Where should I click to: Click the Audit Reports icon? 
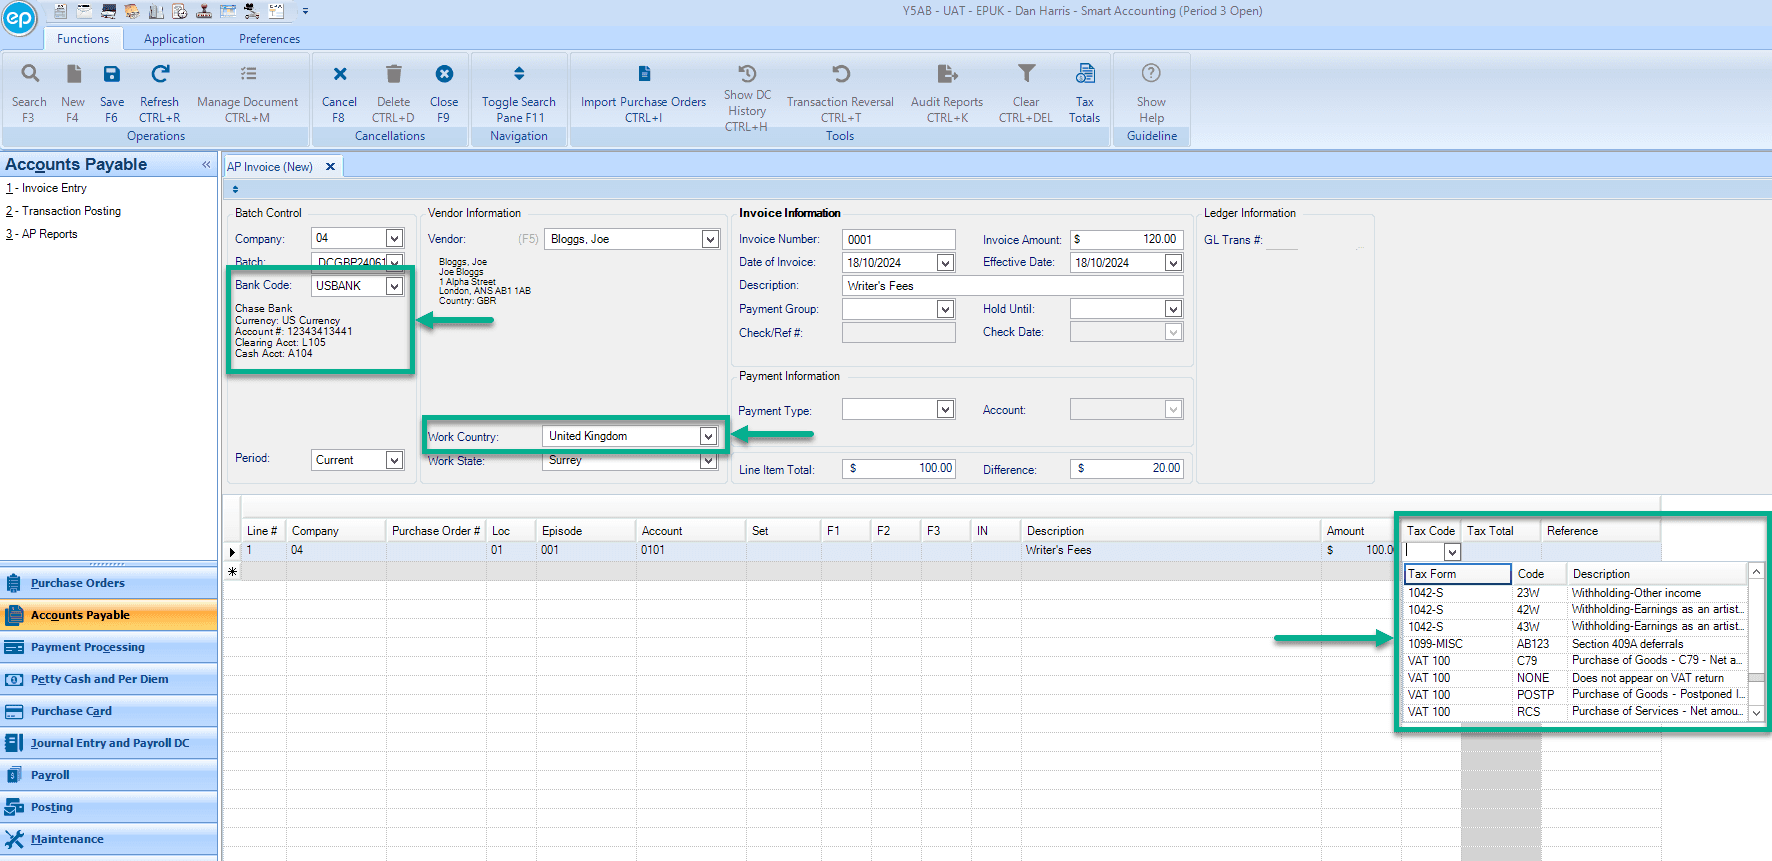click(946, 74)
